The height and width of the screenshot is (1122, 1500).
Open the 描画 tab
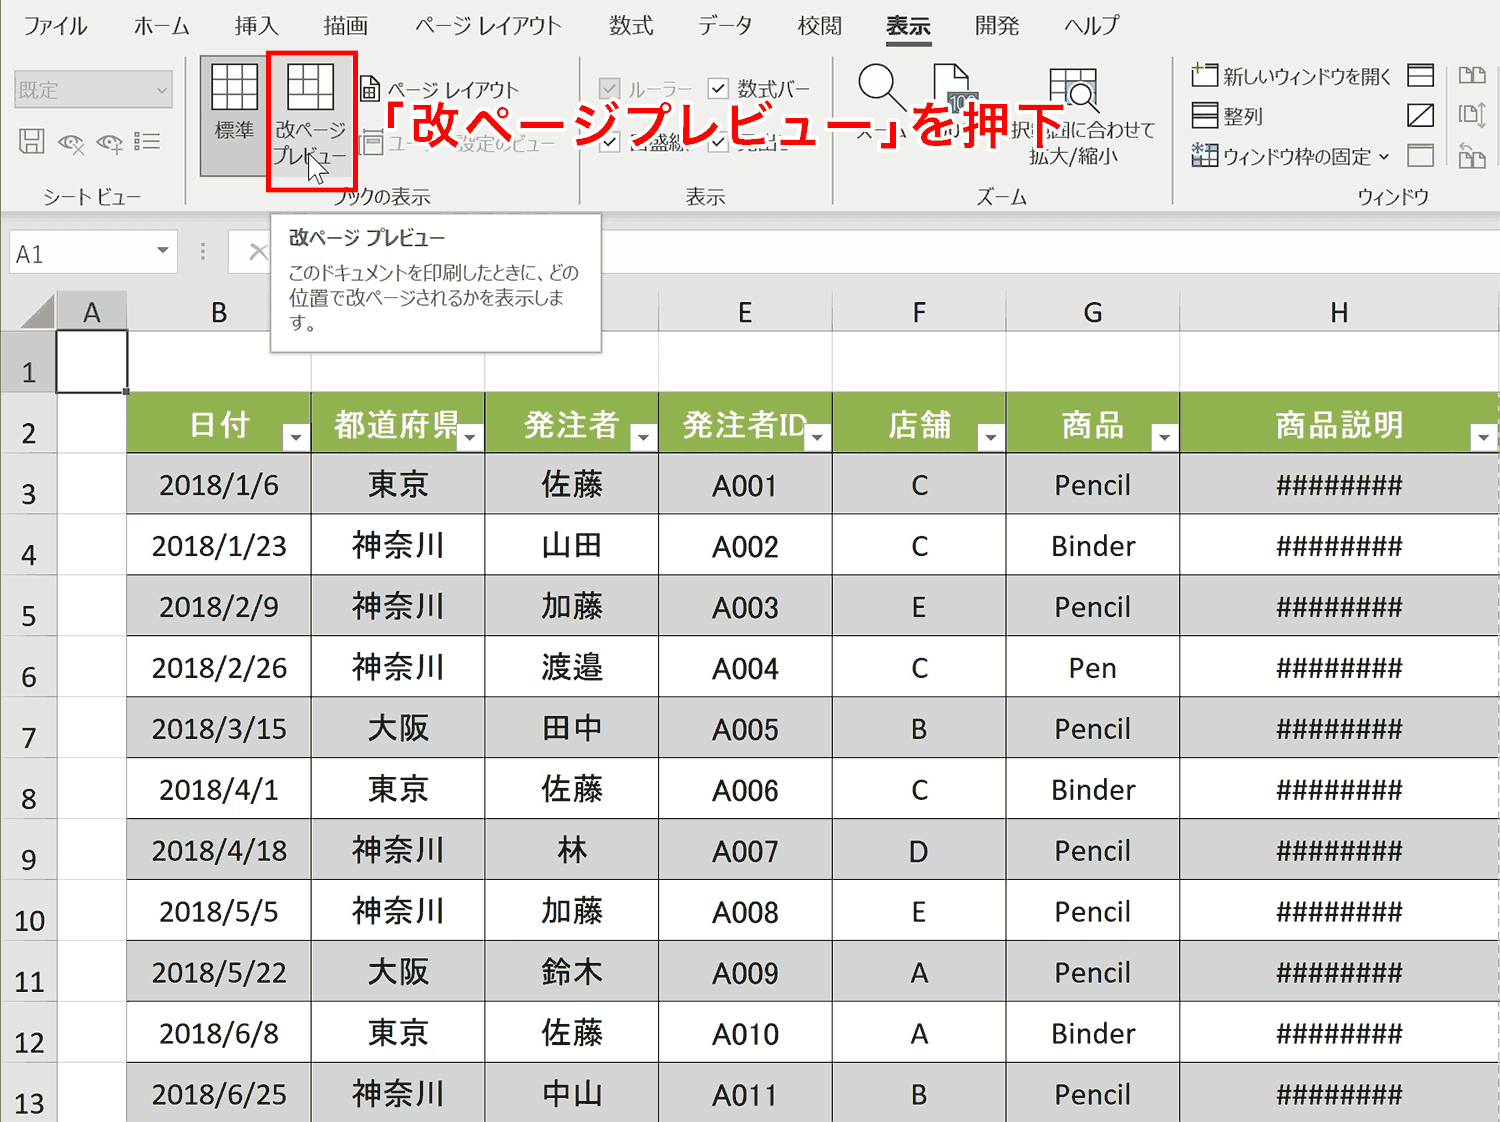[346, 26]
